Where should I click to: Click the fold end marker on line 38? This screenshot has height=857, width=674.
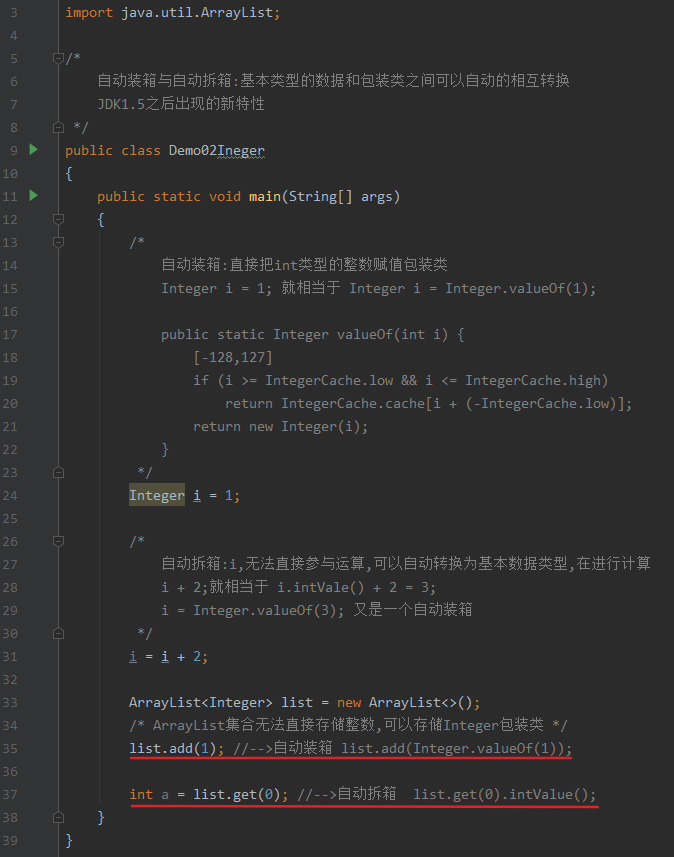point(58,817)
